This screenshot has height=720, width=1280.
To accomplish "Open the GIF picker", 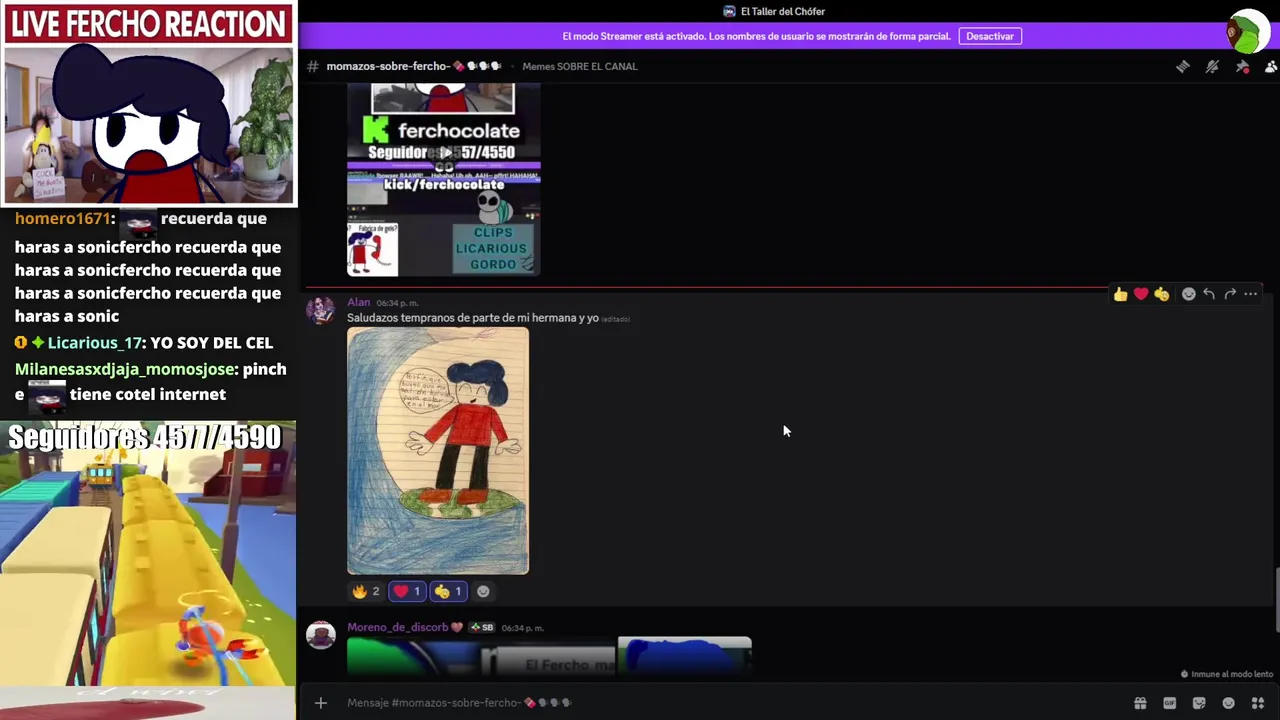I will click(1170, 703).
